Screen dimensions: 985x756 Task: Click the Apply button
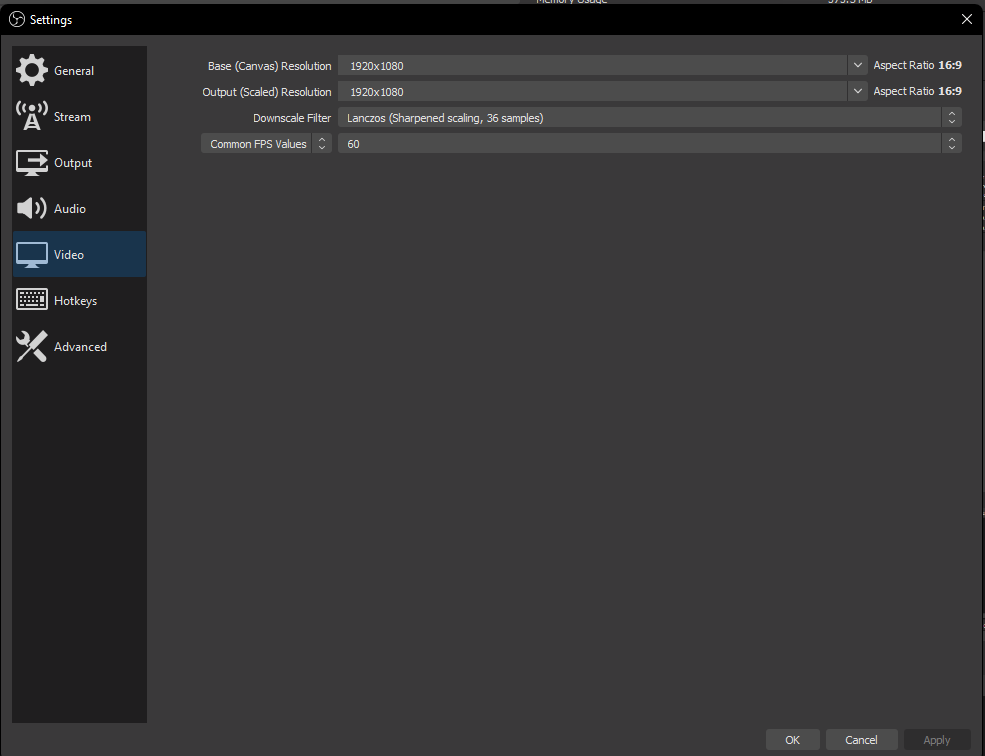click(x=937, y=739)
